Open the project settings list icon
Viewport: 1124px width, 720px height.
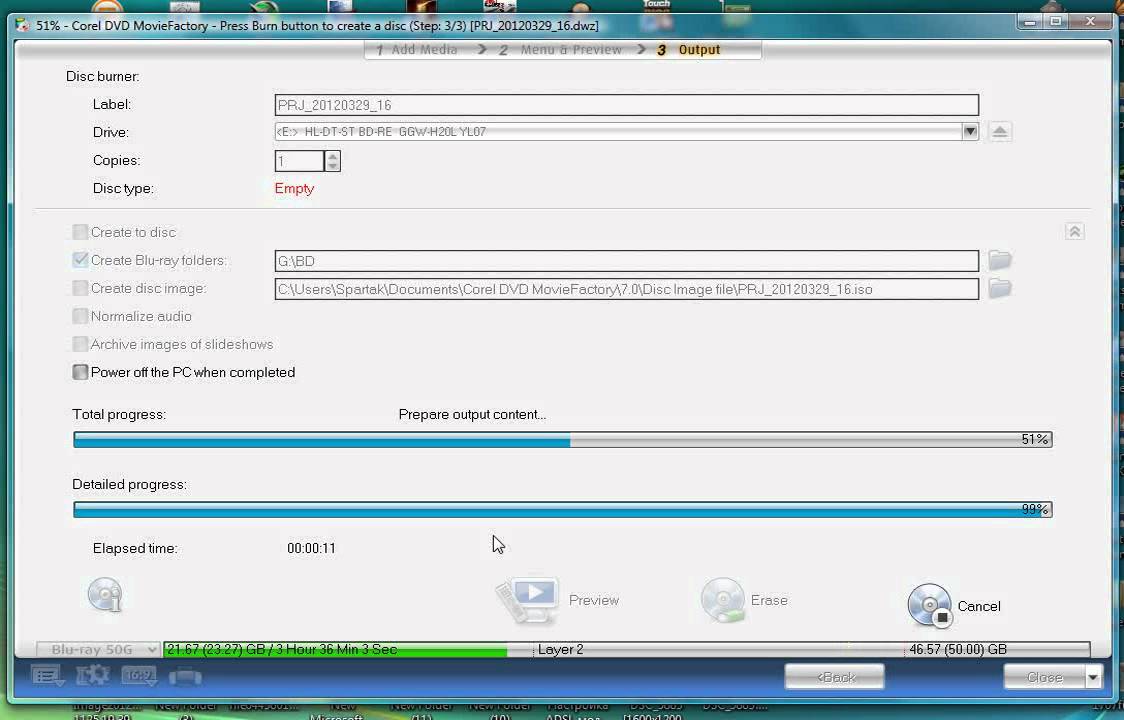(47, 676)
